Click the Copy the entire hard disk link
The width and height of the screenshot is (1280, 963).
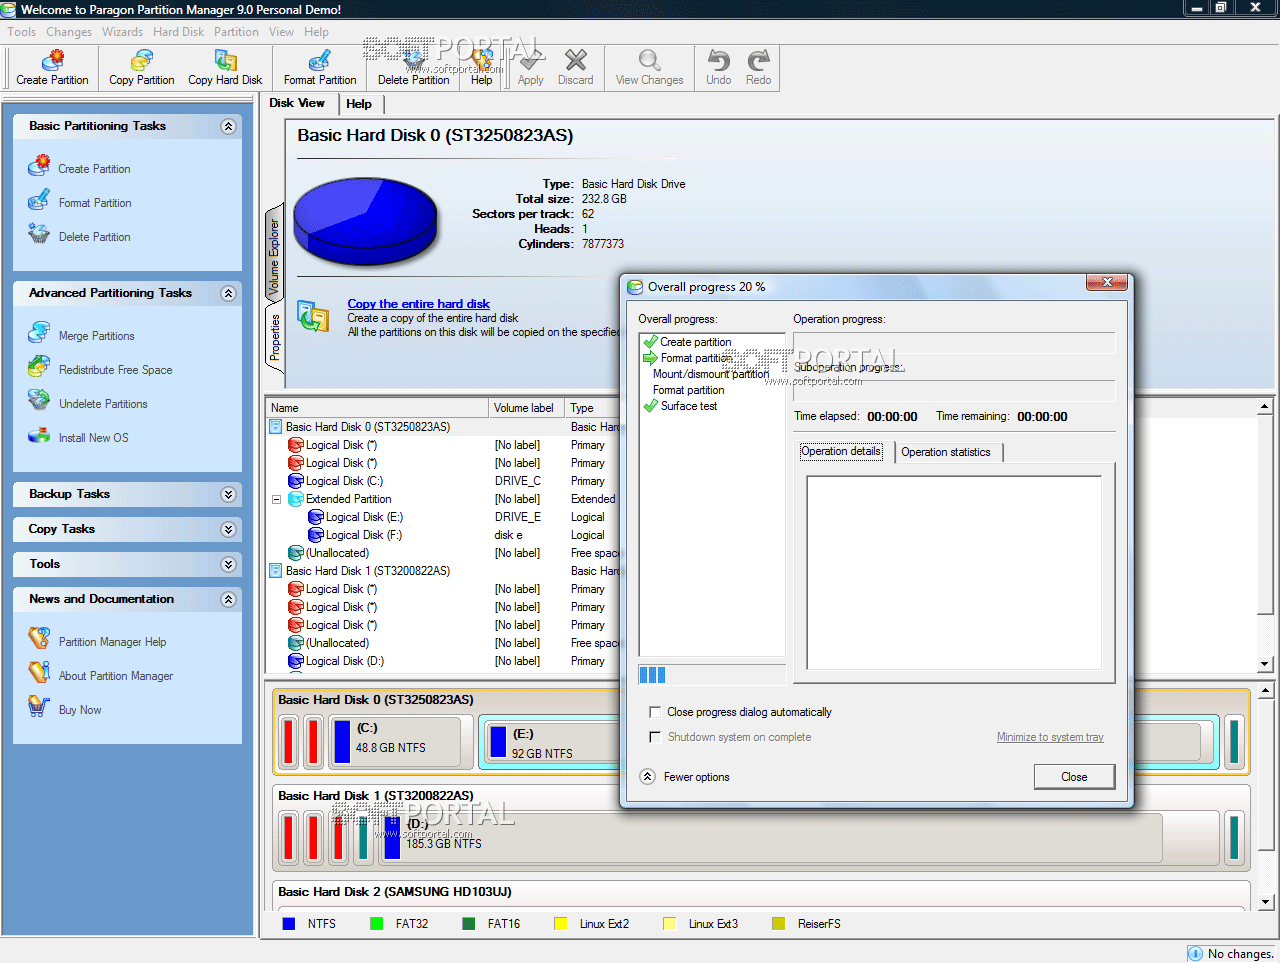coord(418,304)
